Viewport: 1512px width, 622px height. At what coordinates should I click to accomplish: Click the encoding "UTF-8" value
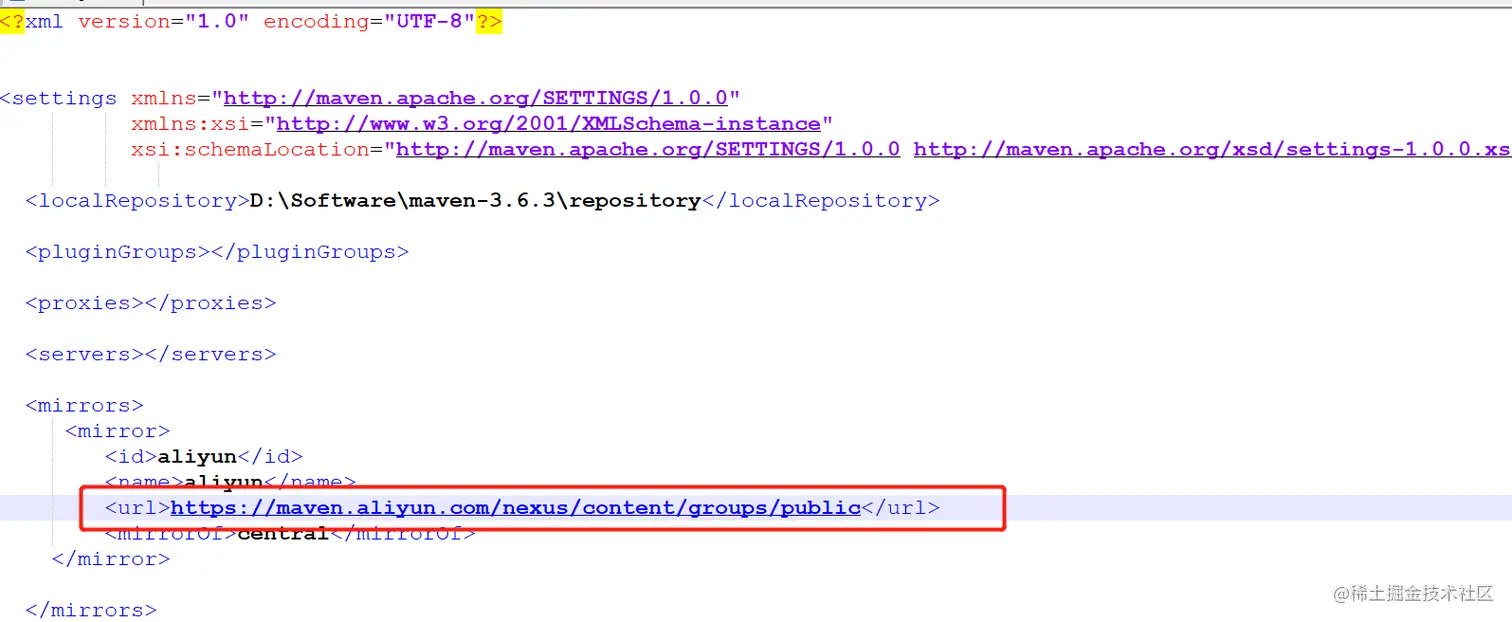429,21
